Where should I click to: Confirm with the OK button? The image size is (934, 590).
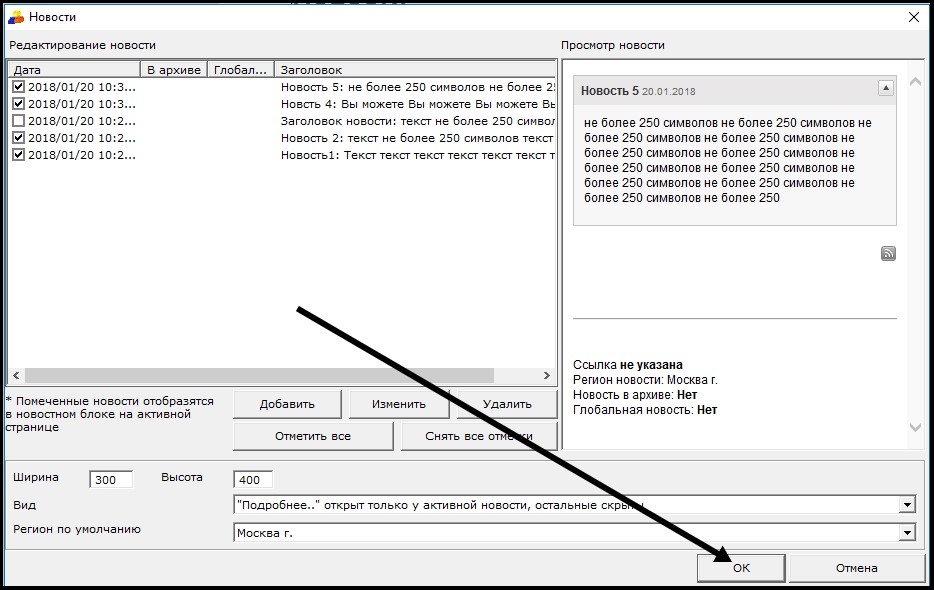pos(741,568)
